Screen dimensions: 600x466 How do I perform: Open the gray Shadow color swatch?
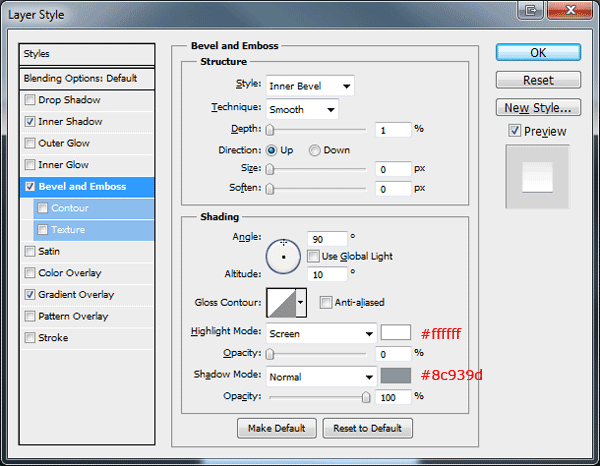coord(396,376)
